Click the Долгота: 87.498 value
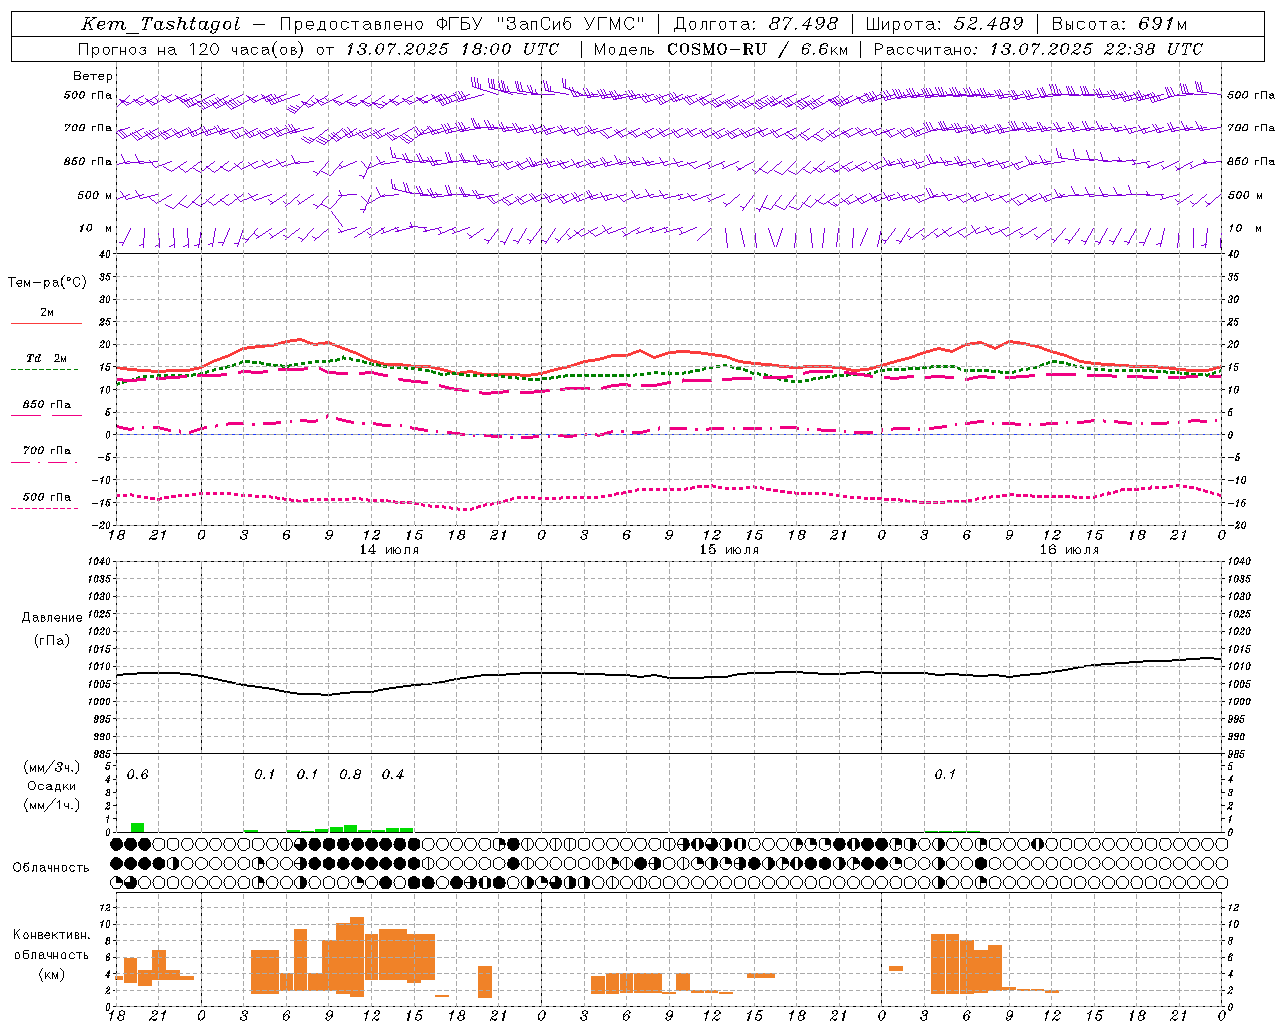Screen dimensions: 1280x1024 click(756, 25)
